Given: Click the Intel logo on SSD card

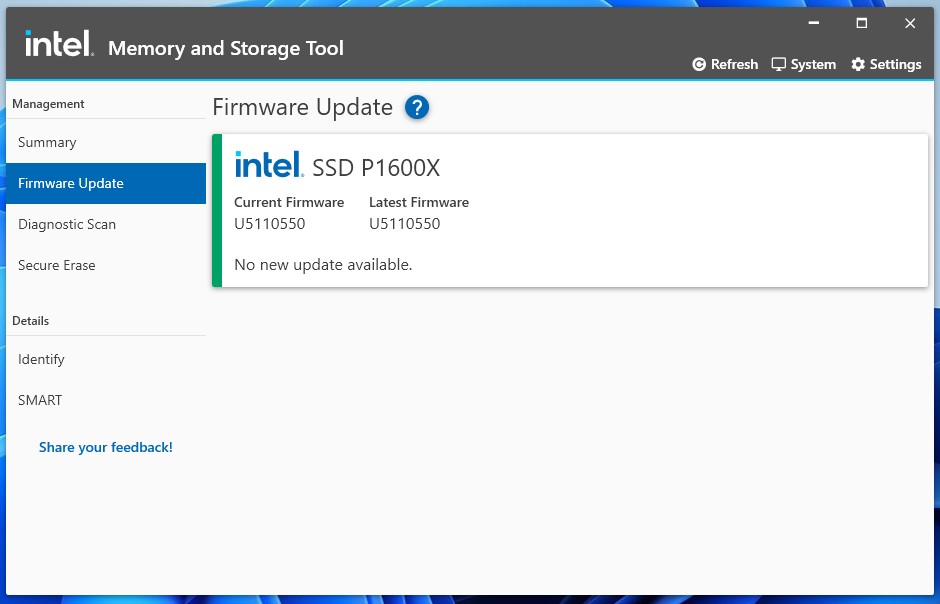Looking at the screenshot, I should [269, 164].
